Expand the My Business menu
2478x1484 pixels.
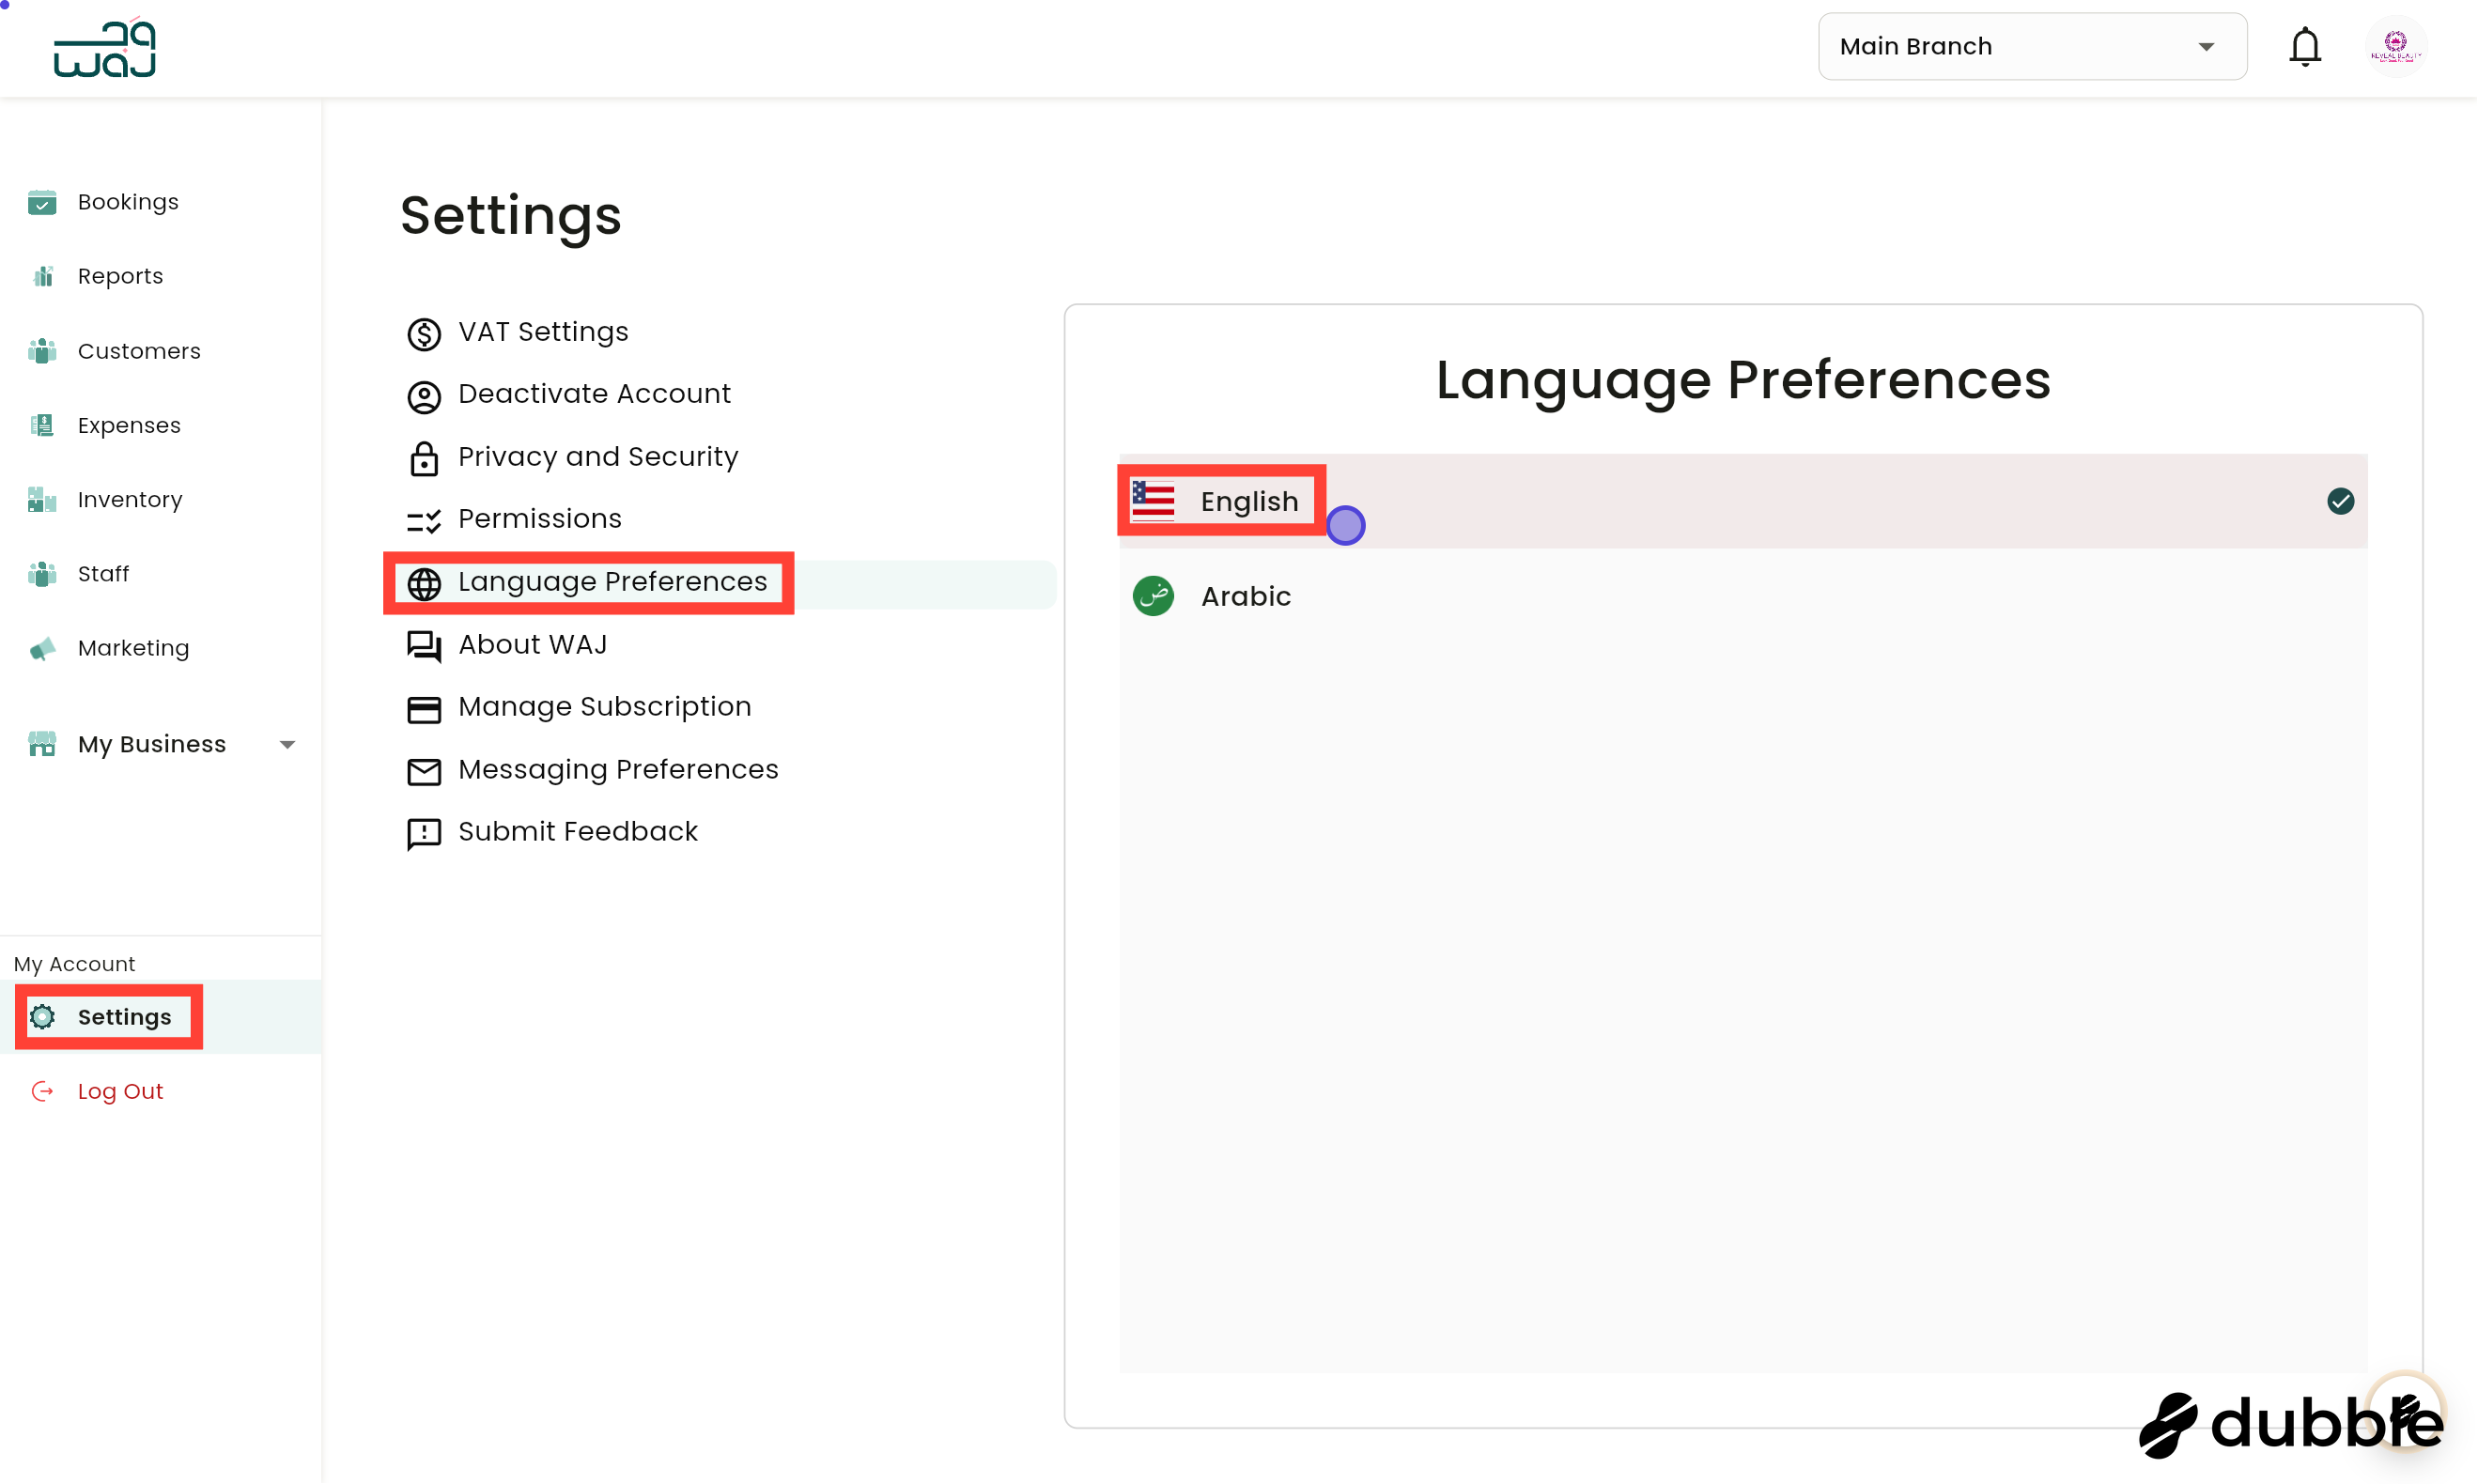[287, 744]
